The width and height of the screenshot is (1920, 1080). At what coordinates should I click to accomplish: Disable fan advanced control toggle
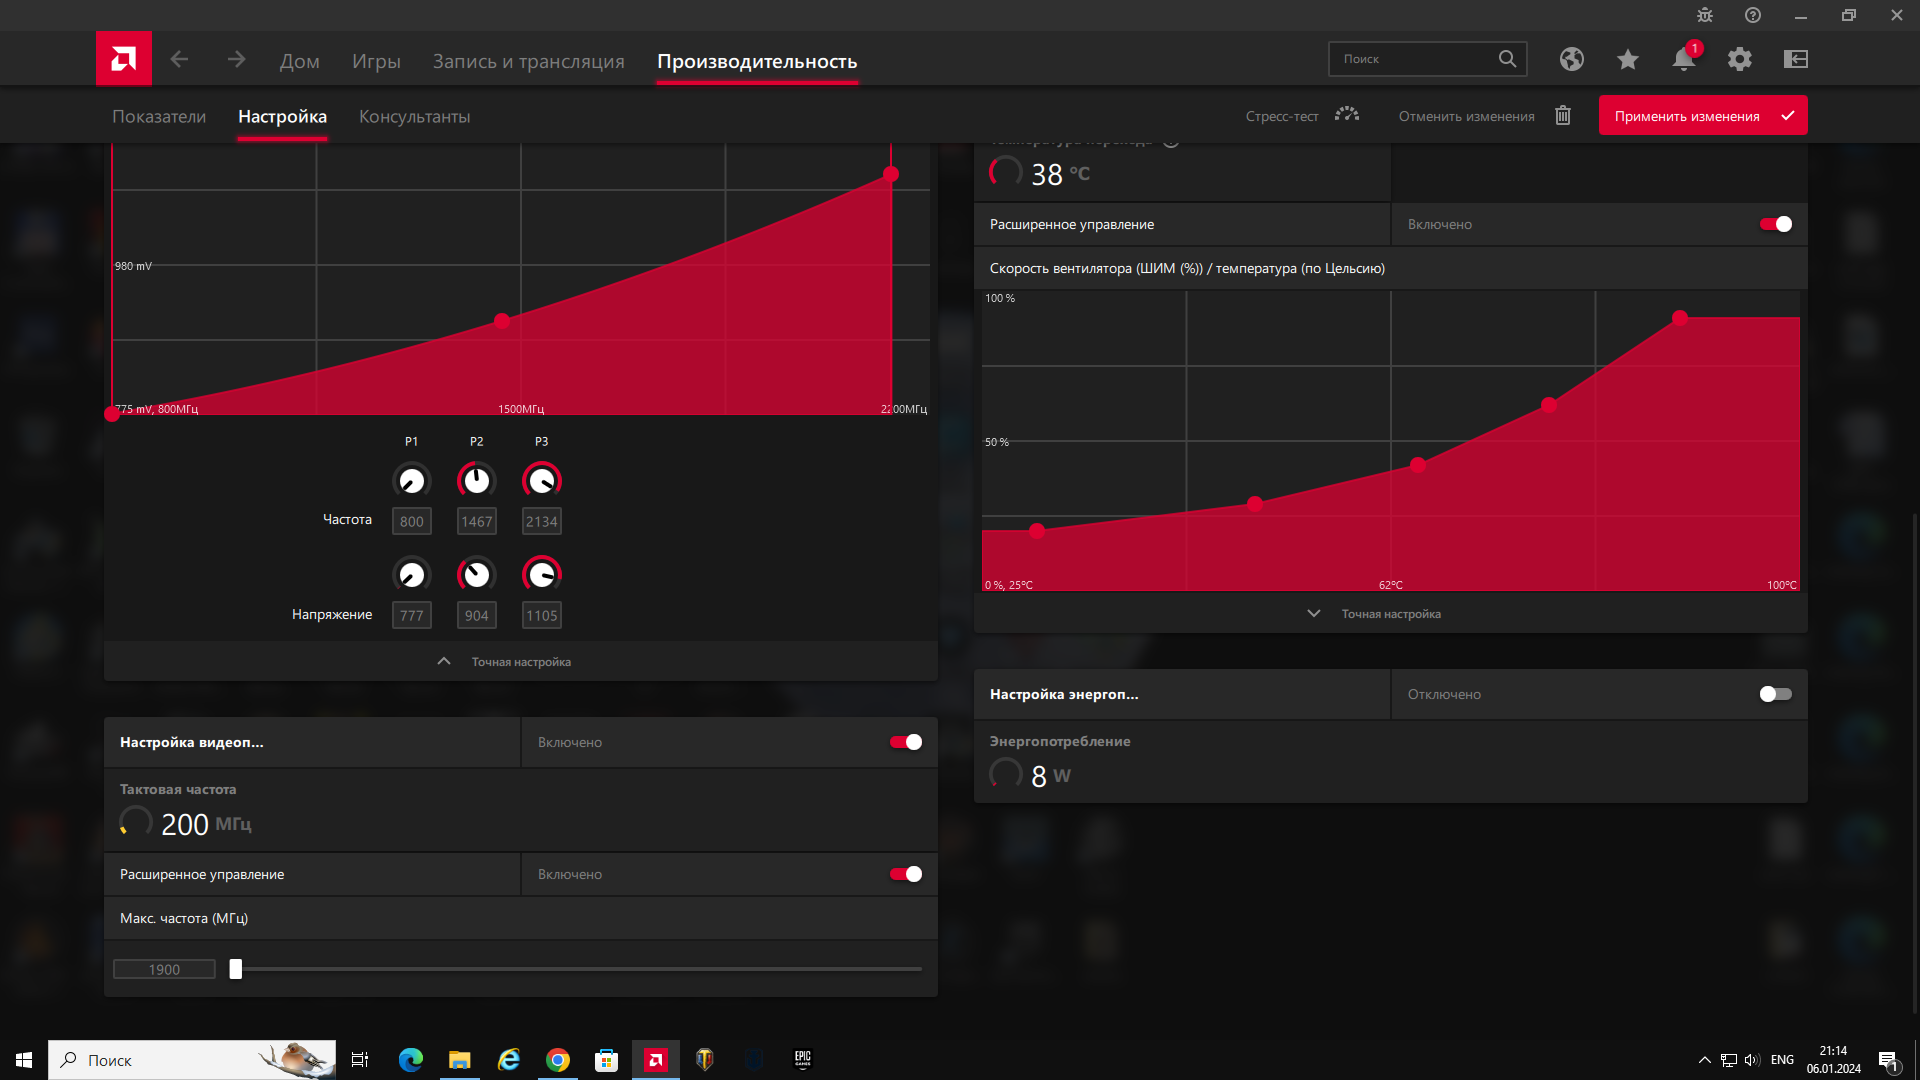point(1776,224)
